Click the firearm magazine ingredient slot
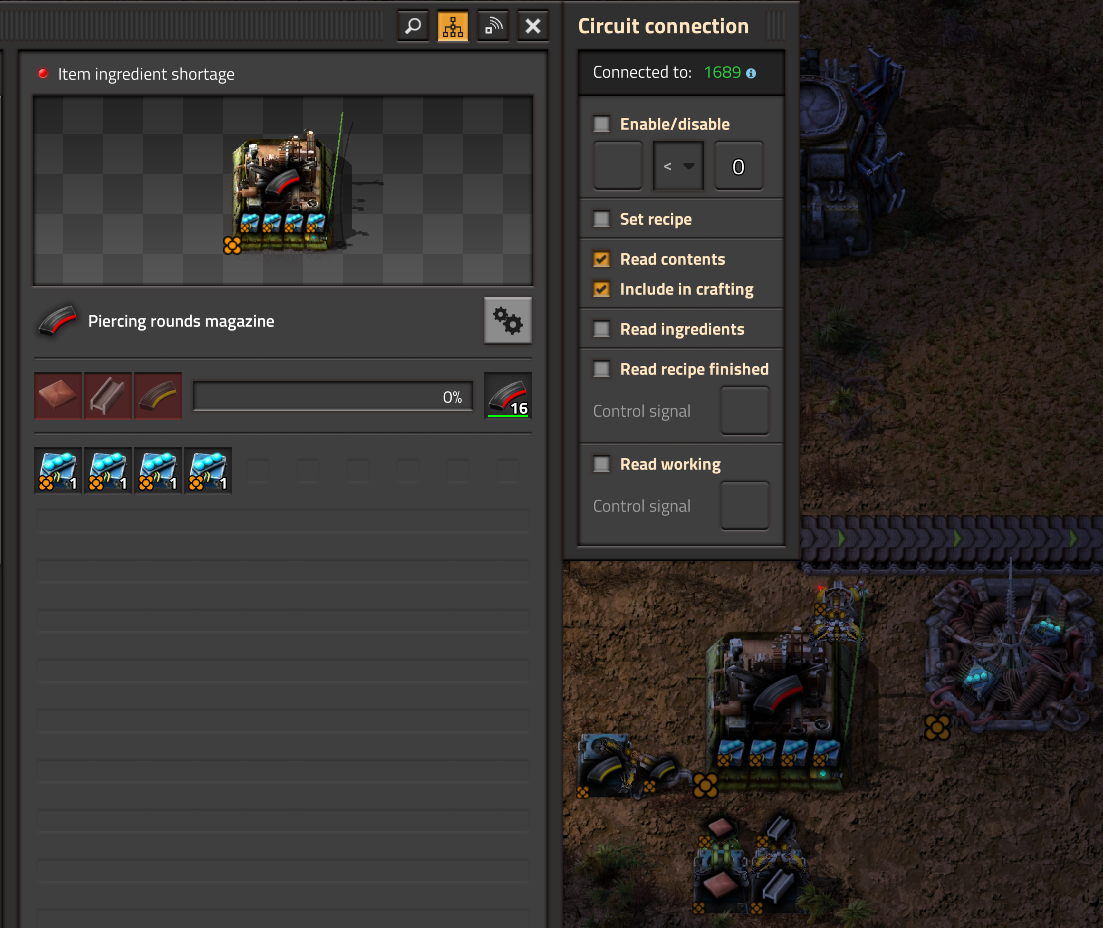The height and width of the screenshot is (928, 1103). pos(158,396)
